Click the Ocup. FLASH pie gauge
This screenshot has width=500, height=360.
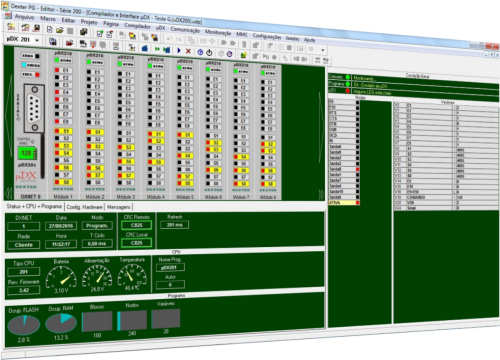click(x=24, y=325)
